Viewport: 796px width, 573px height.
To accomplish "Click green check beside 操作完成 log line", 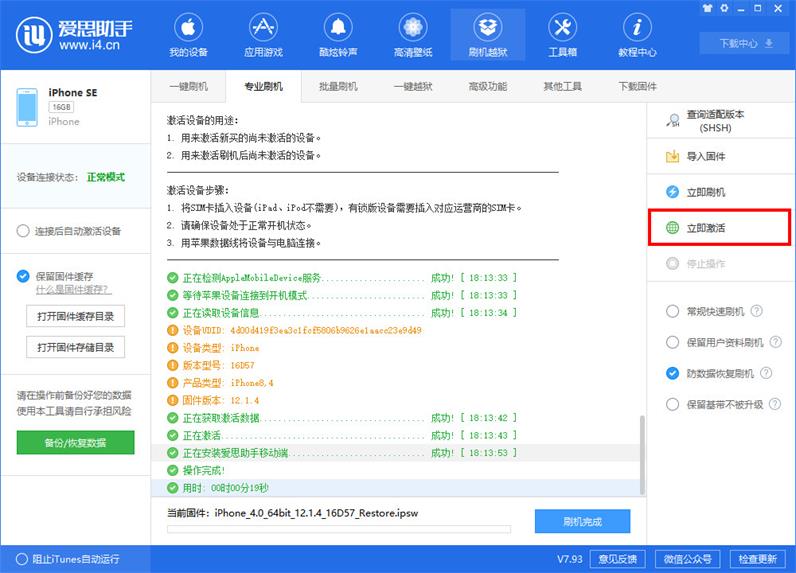I will (x=173, y=470).
